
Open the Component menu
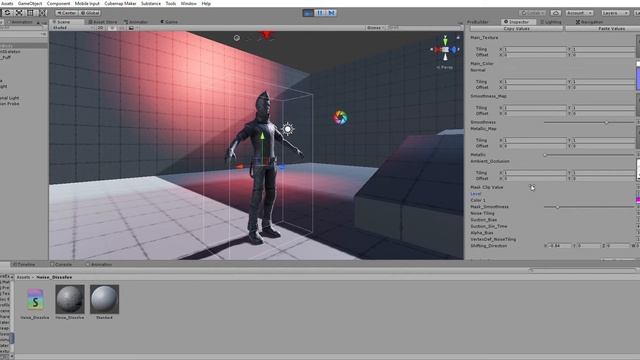tap(58, 3)
